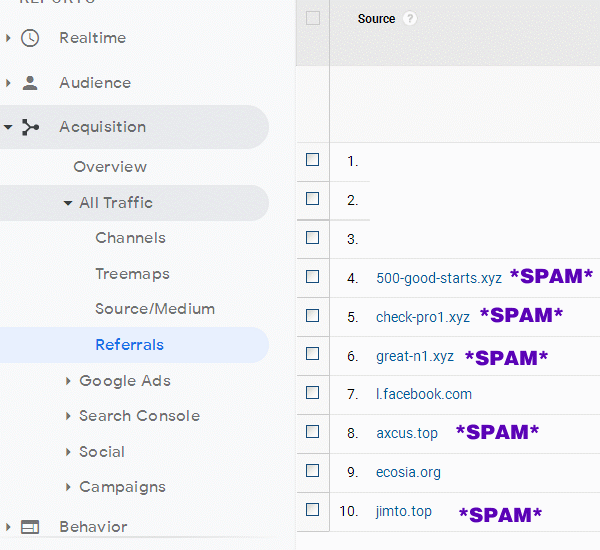Open the Channels report
Image resolution: width=600 pixels, height=550 pixels.
pos(130,238)
